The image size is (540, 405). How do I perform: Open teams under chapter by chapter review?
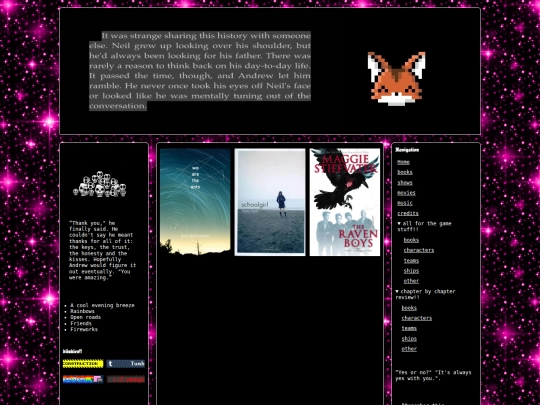pos(409,329)
